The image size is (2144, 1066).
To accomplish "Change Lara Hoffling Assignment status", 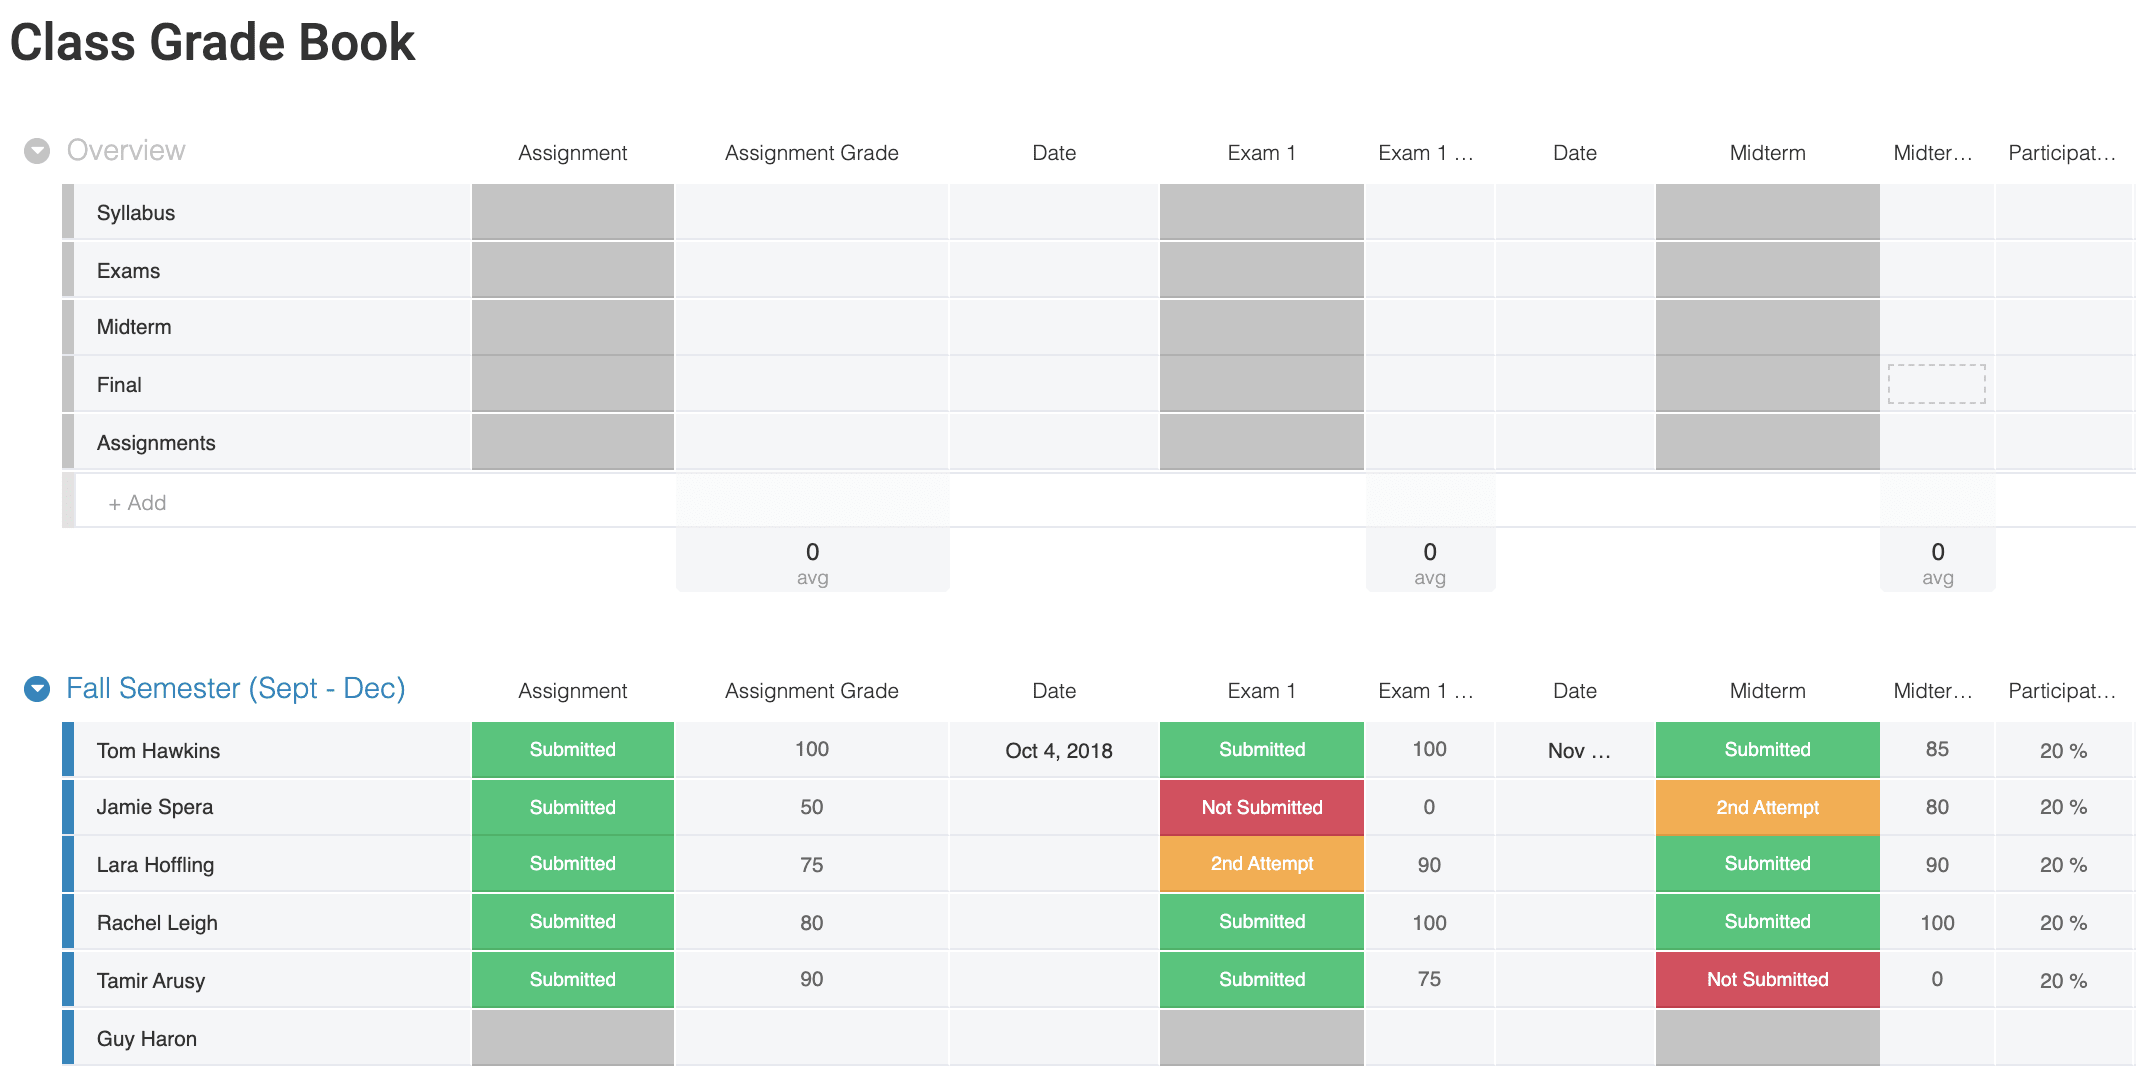I will pos(573,864).
